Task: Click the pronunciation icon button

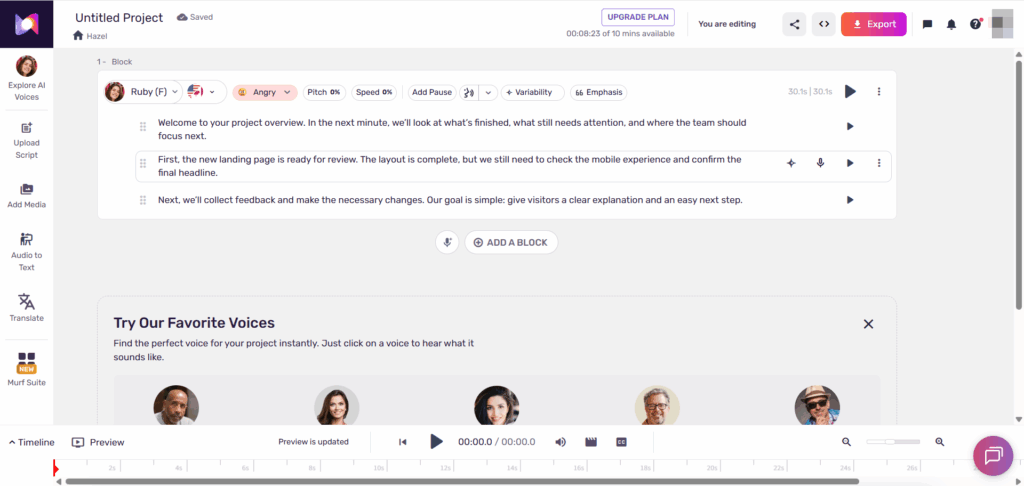Action: 469,92
